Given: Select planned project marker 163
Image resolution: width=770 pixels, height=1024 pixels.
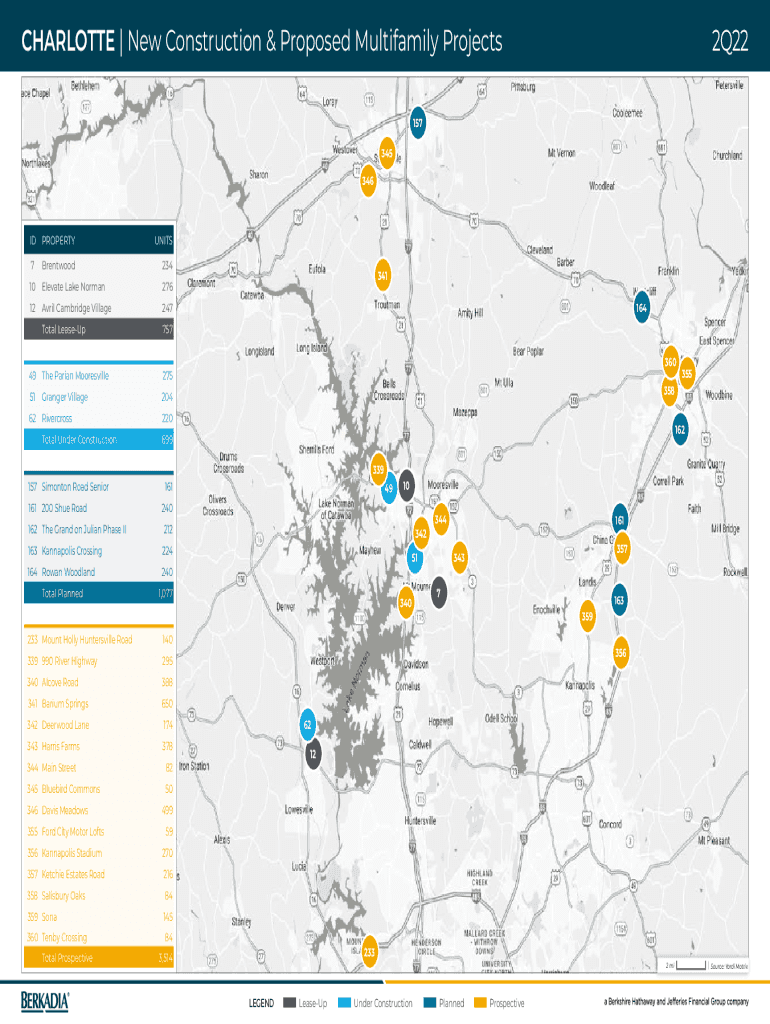Looking at the screenshot, I should pyautogui.click(x=619, y=599).
